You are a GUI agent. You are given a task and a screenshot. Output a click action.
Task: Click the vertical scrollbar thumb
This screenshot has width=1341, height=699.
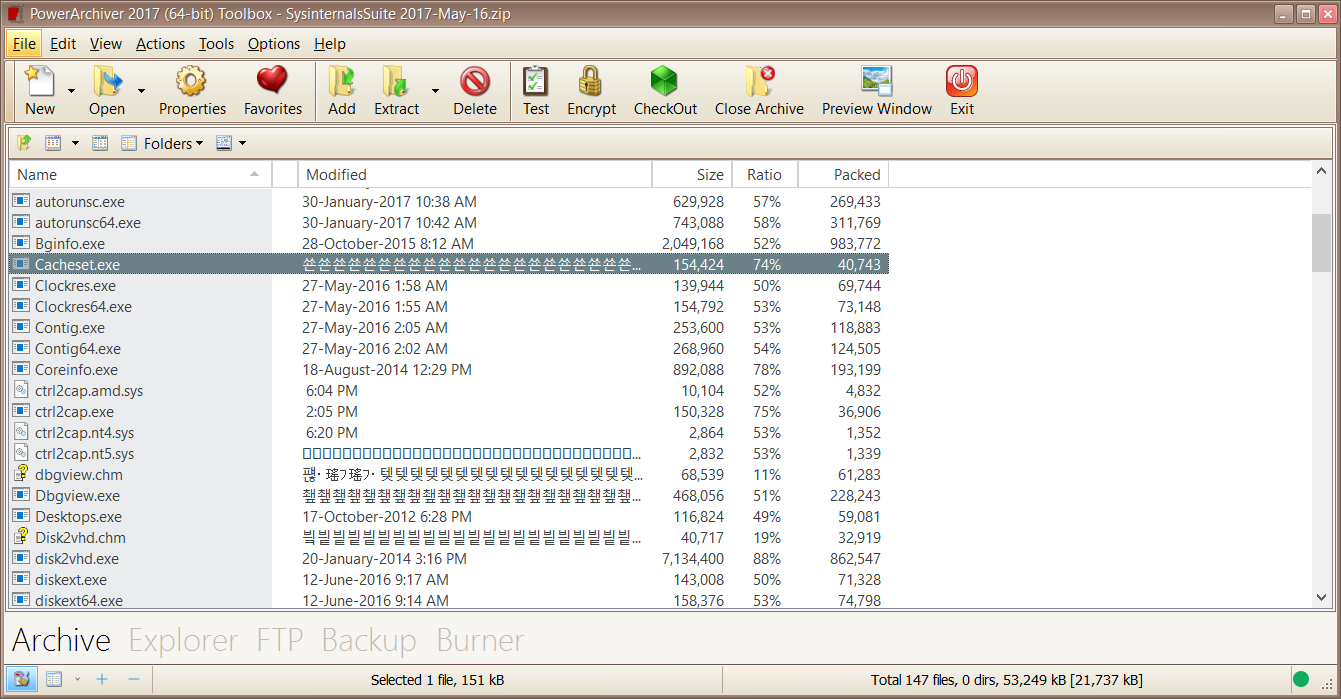[1321, 242]
